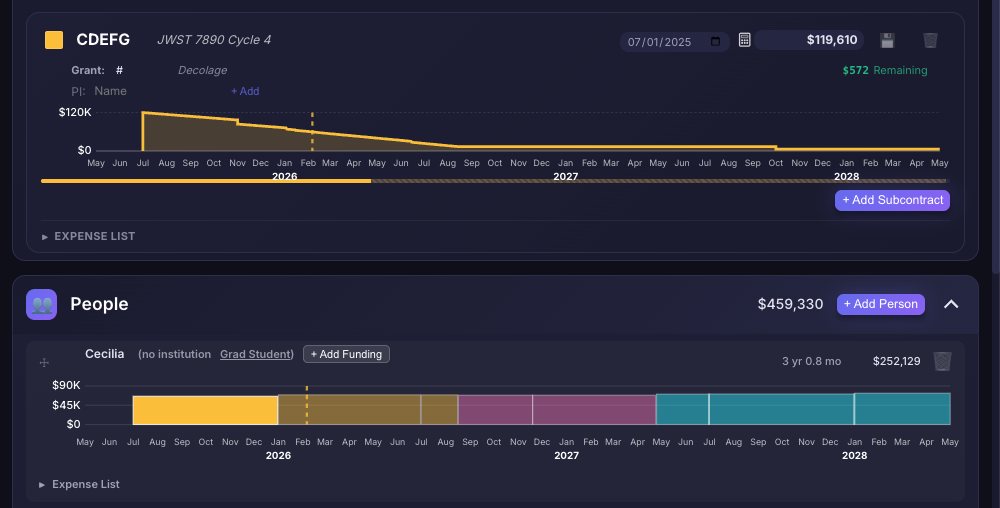
Task: Expand the CDEFG grant Expense List
Action: 88,236
